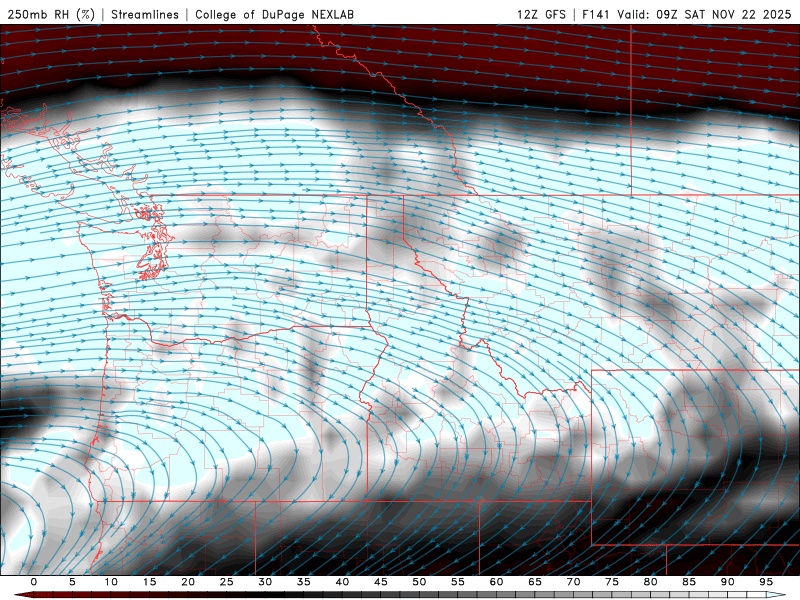Viewport: 800px width, 600px height.
Task: Click the 5 value on the color scale
Action: point(72,582)
